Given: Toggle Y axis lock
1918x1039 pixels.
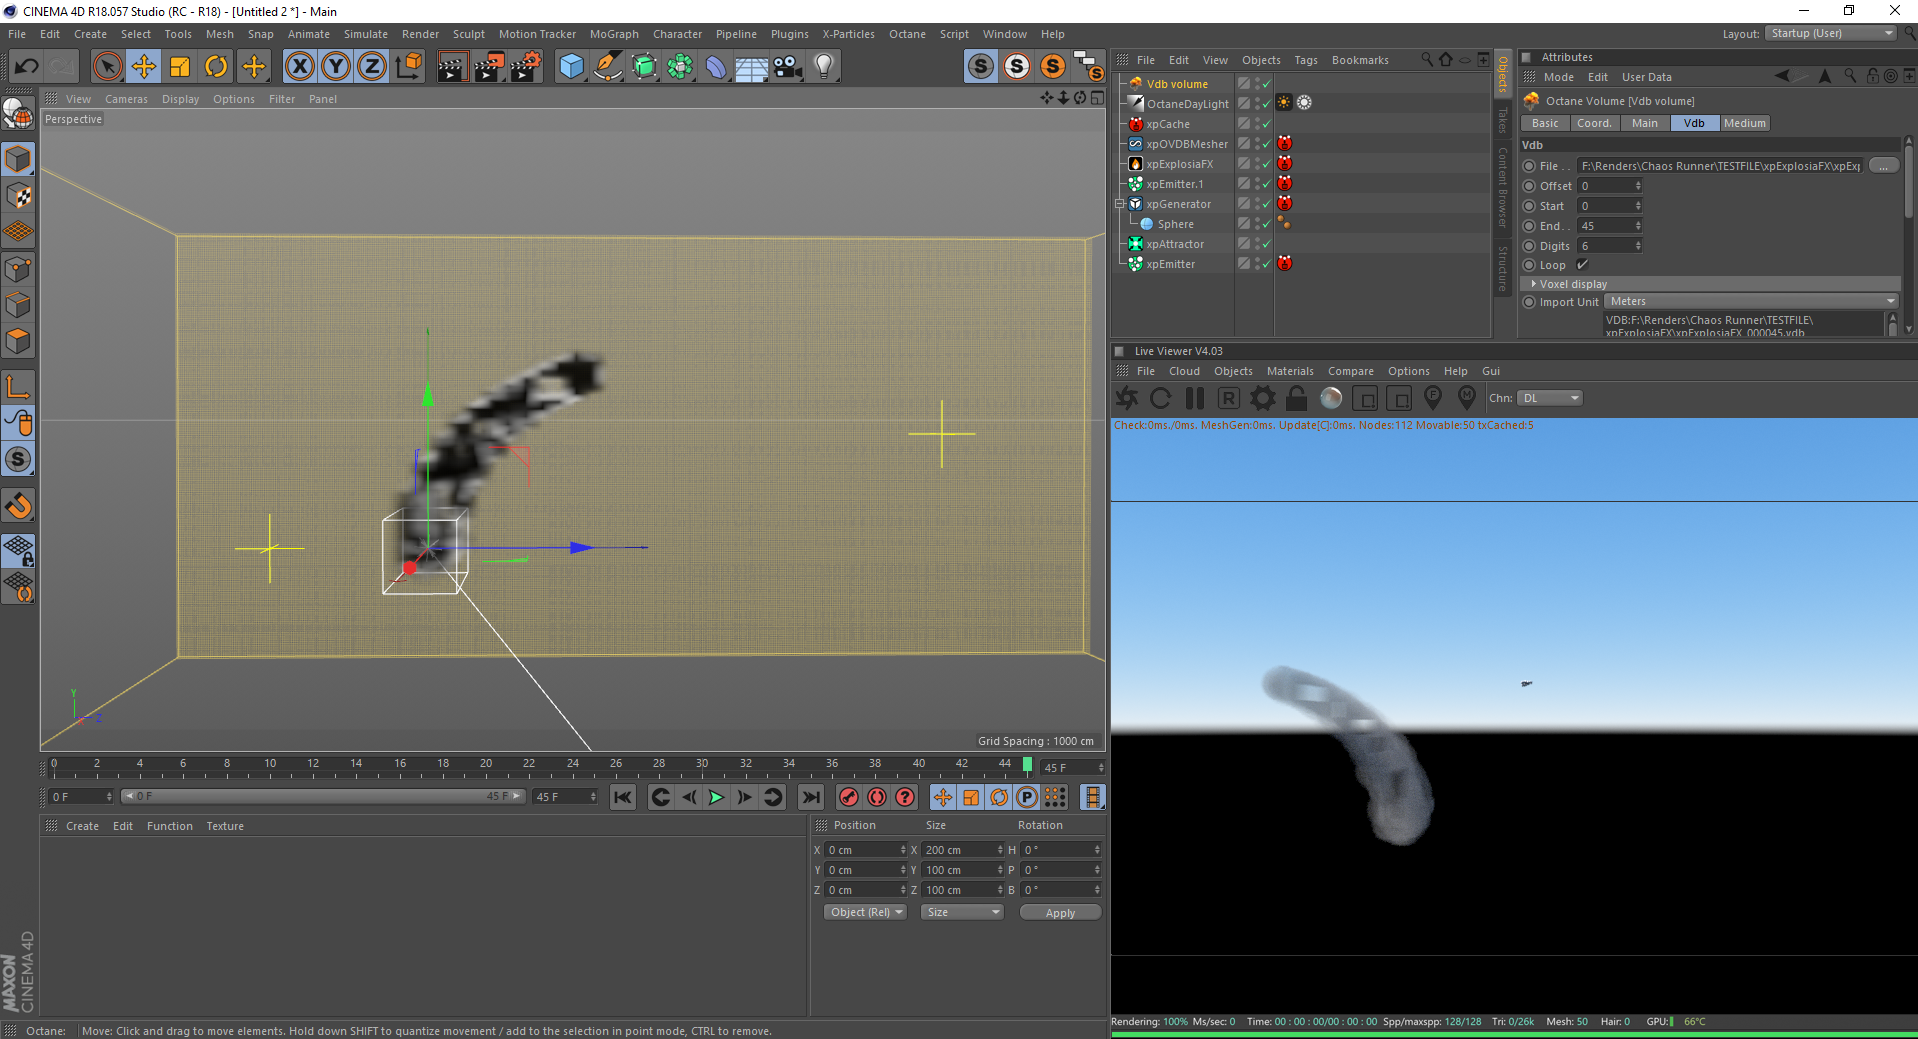Looking at the screenshot, I should pos(336,67).
